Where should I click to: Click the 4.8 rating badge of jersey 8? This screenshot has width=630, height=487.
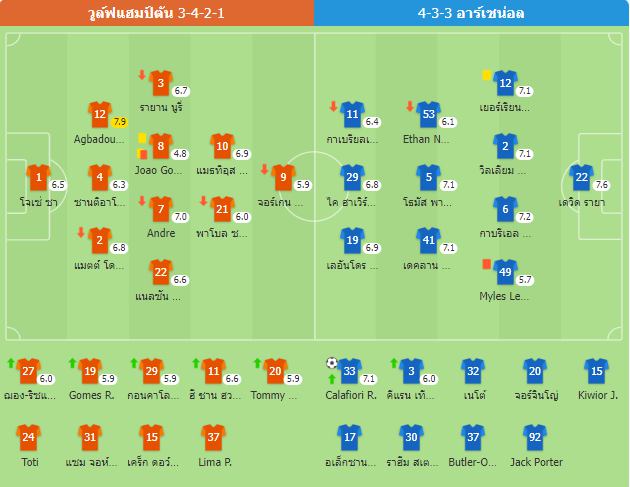click(x=180, y=153)
